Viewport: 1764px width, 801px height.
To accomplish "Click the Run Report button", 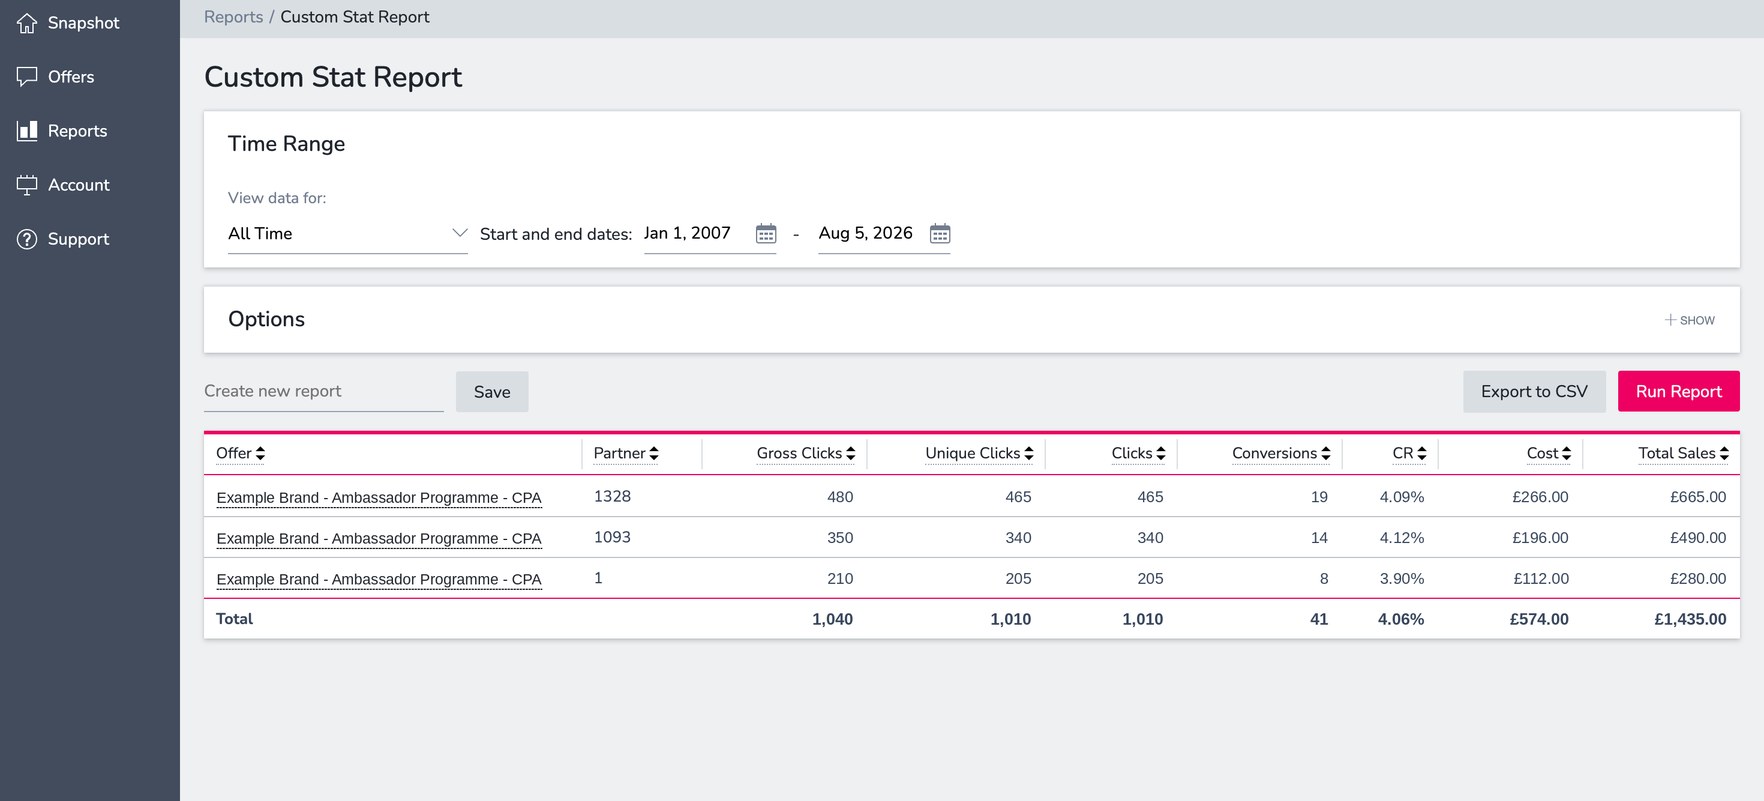I will click(1679, 391).
